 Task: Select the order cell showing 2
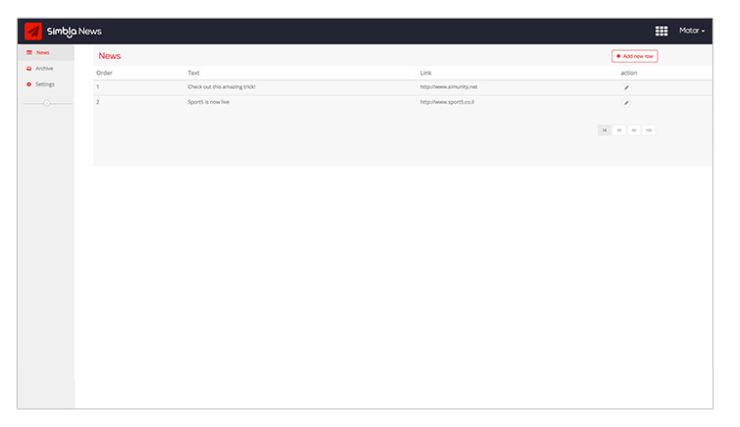pyautogui.click(x=98, y=102)
